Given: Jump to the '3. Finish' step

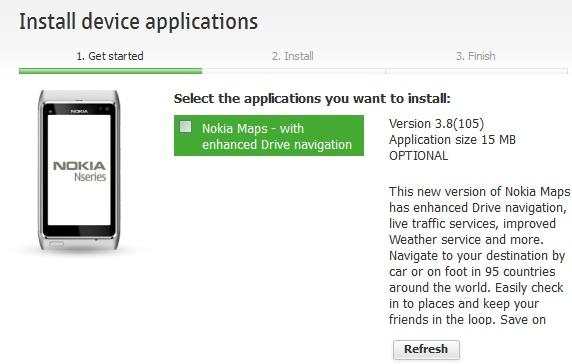Looking at the screenshot, I should 476,56.
